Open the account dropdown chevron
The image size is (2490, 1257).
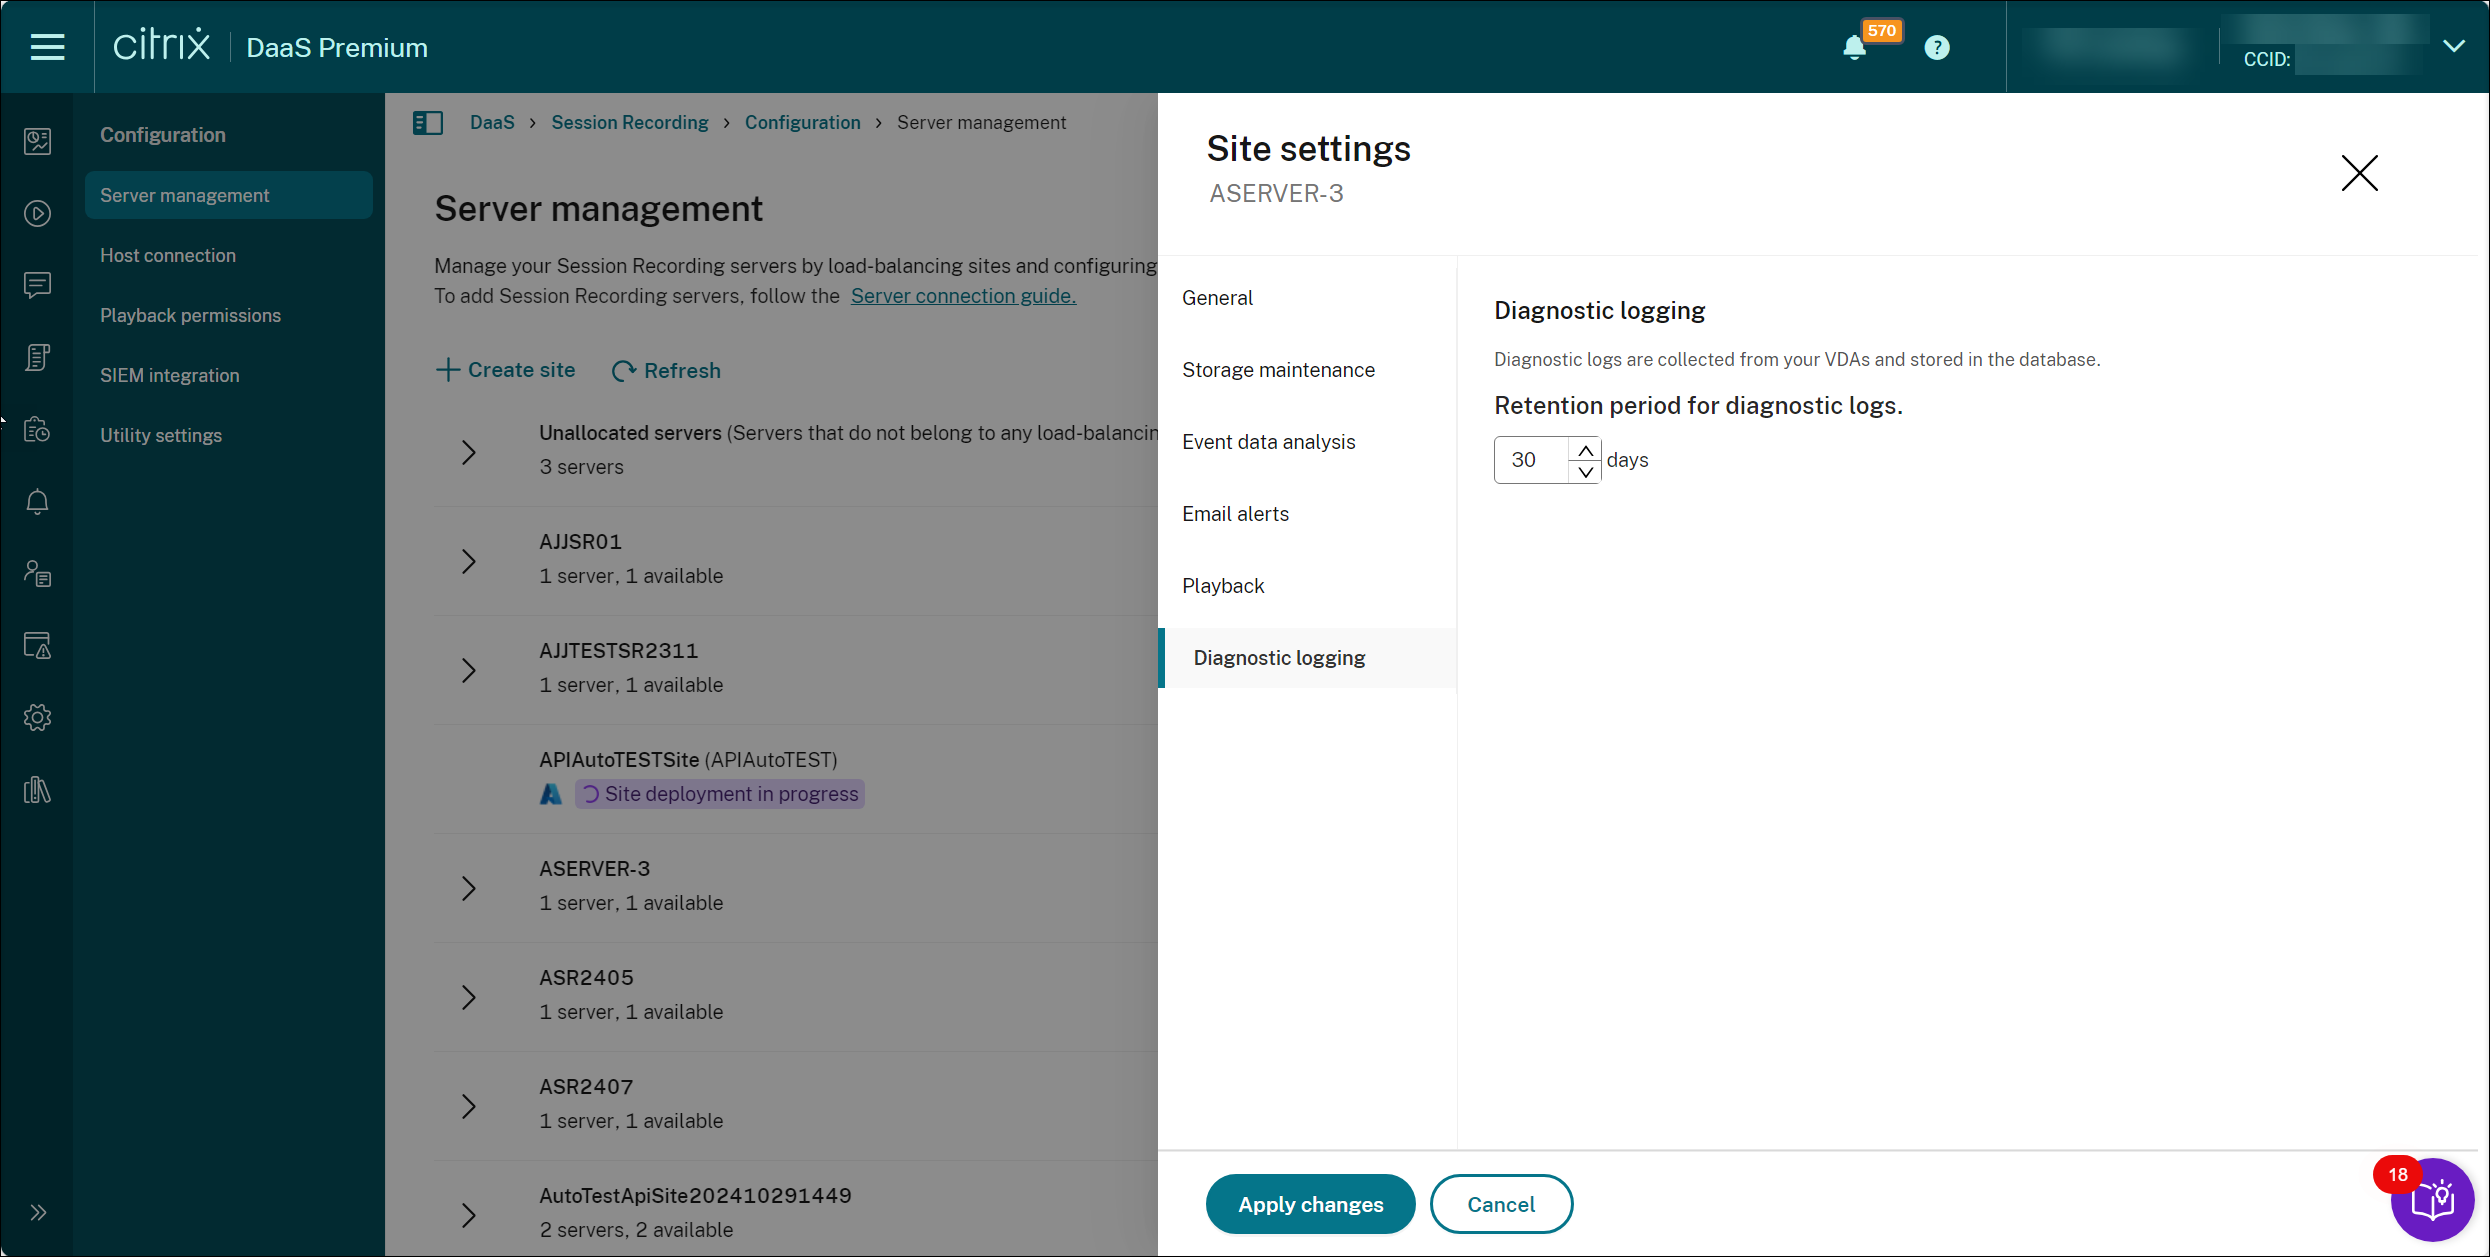(x=2453, y=46)
